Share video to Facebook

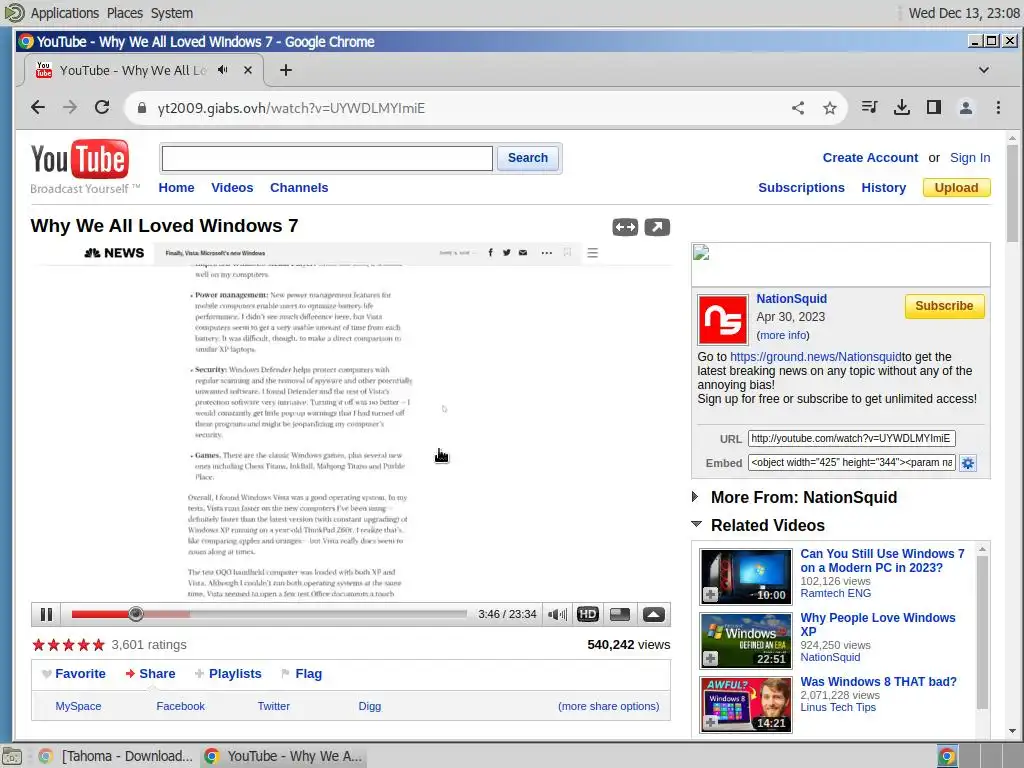pyautogui.click(x=180, y=706)
